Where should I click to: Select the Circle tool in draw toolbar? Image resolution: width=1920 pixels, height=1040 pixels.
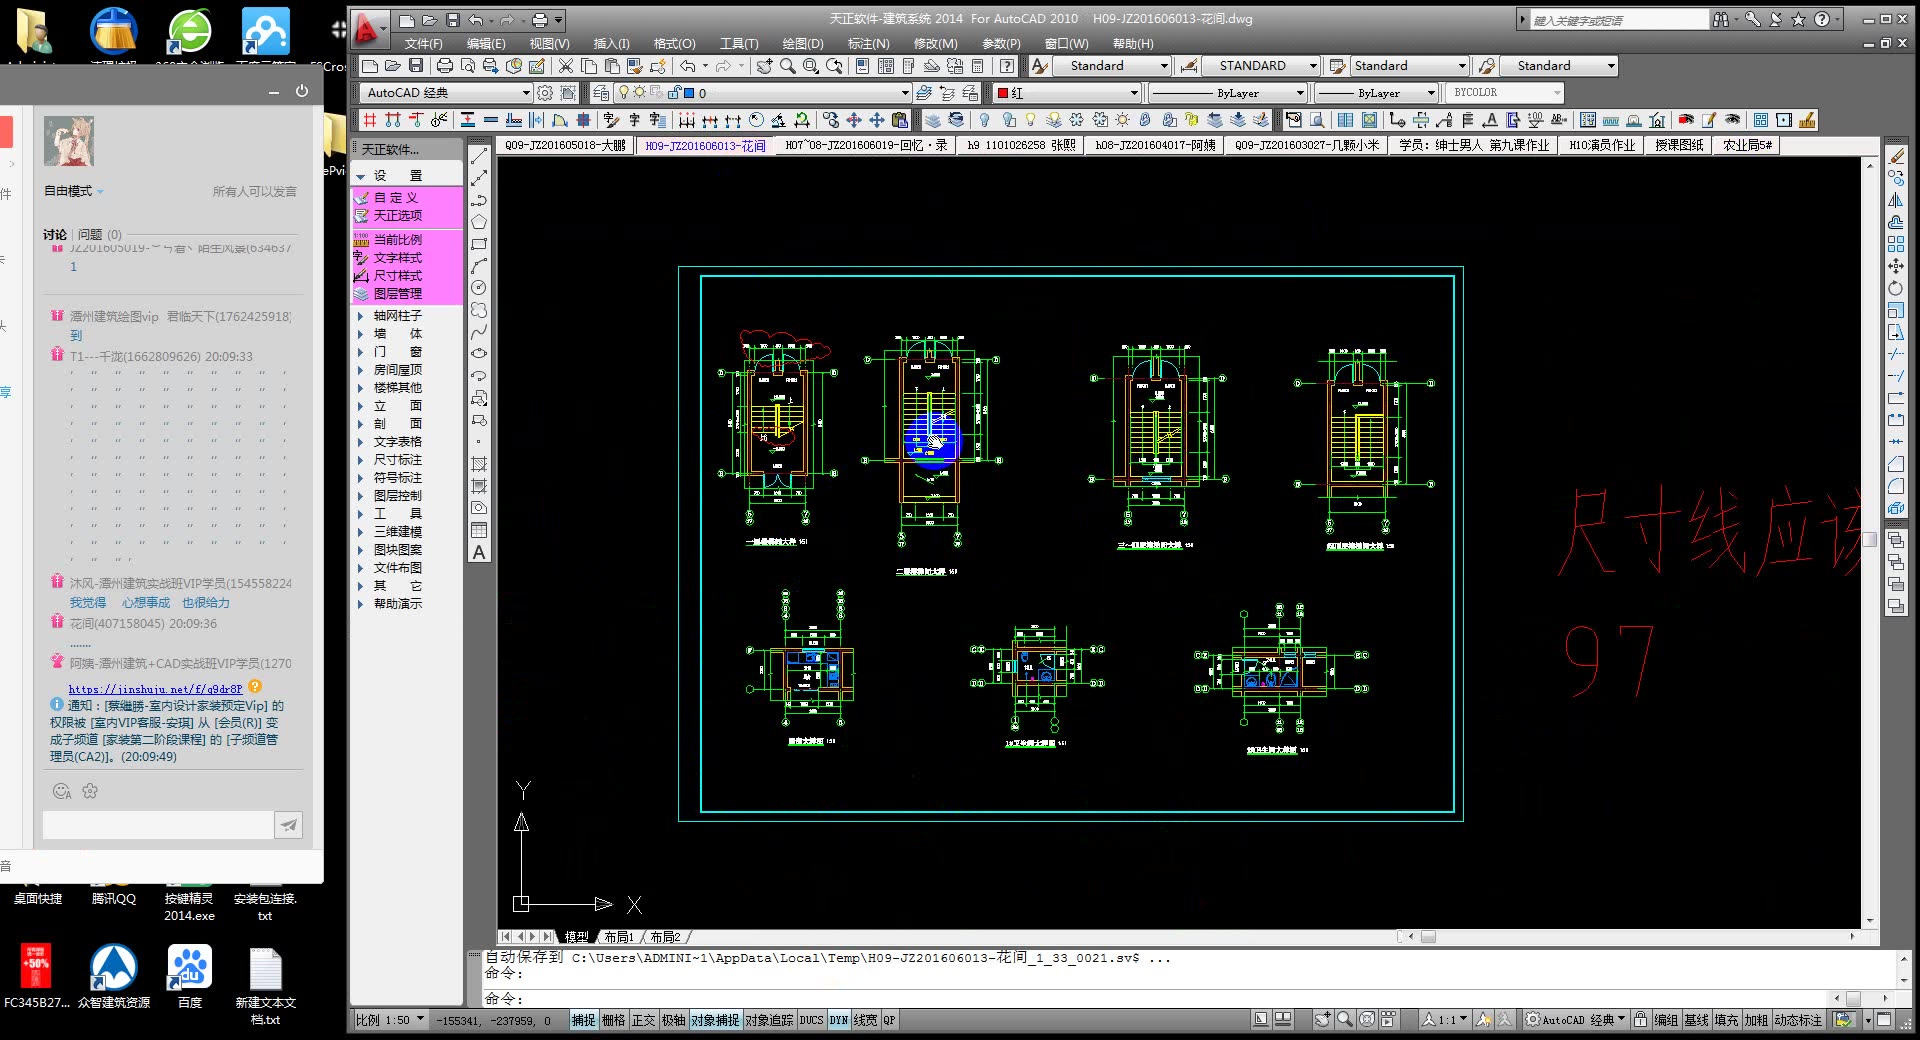pos(479,288)
